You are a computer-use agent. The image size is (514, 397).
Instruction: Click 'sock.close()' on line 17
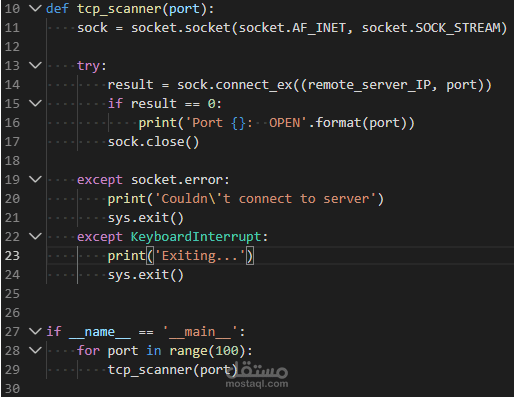(x=153, y=142)
